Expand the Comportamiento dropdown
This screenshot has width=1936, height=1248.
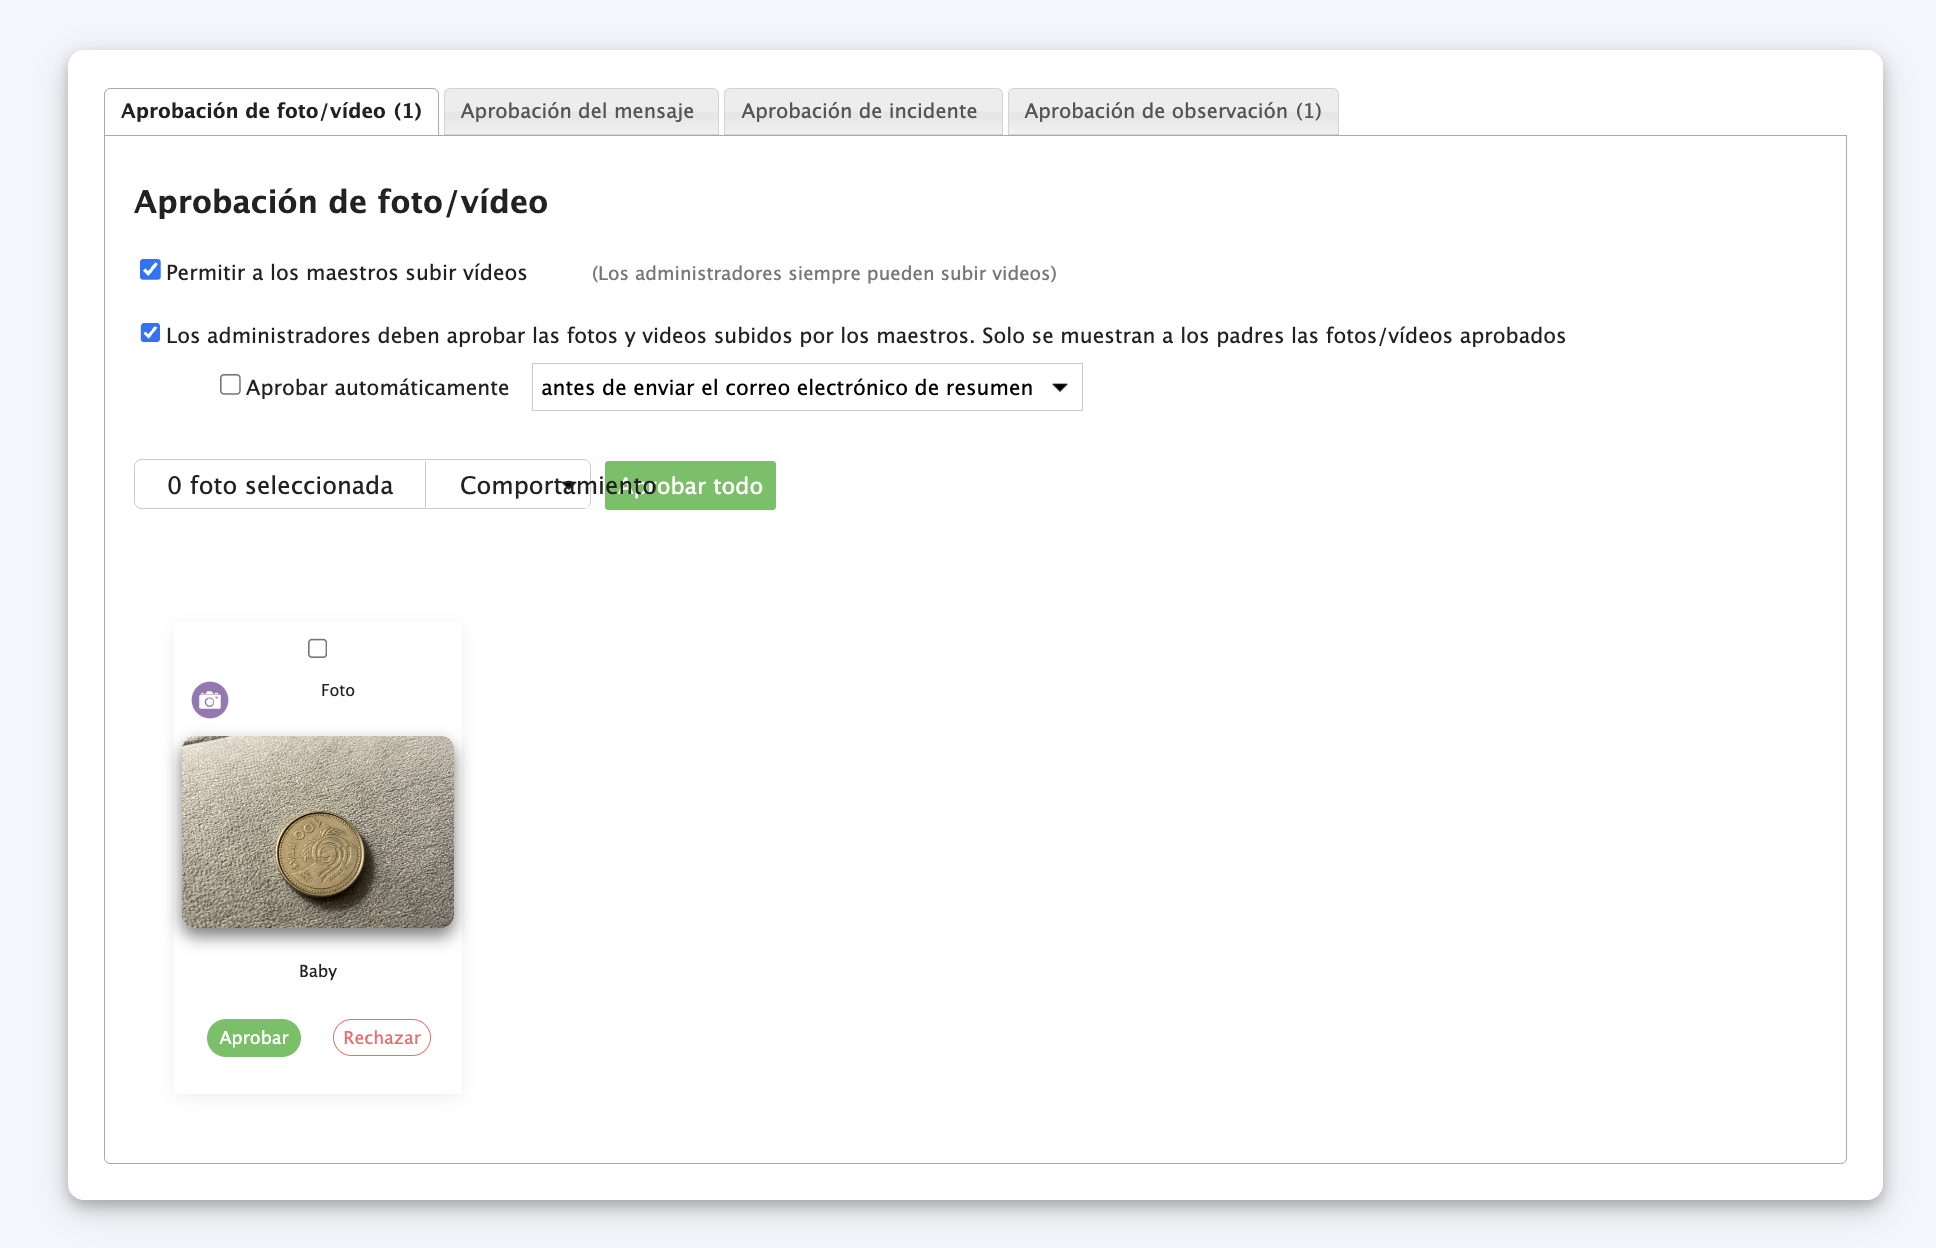(x=508, y=485)
